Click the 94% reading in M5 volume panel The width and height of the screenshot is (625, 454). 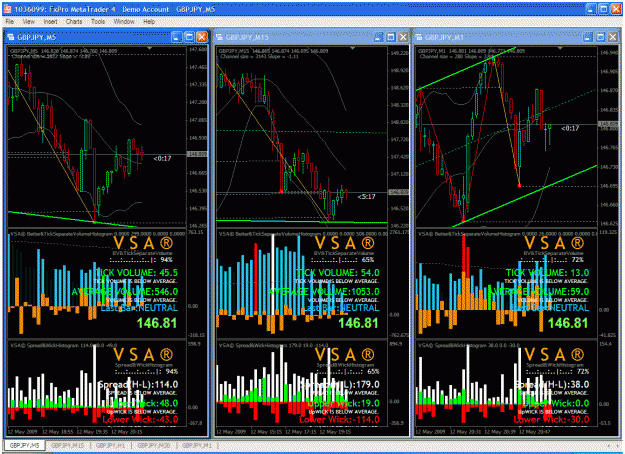[x=166, y=260]
